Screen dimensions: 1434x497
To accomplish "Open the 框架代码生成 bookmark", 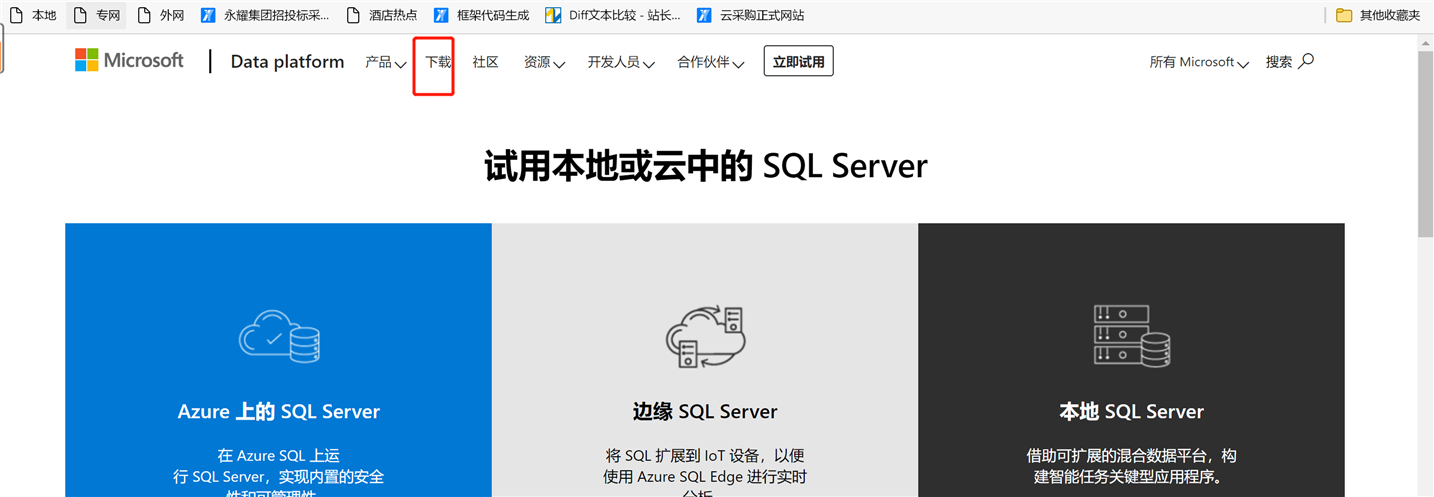I will pos(482,15).
